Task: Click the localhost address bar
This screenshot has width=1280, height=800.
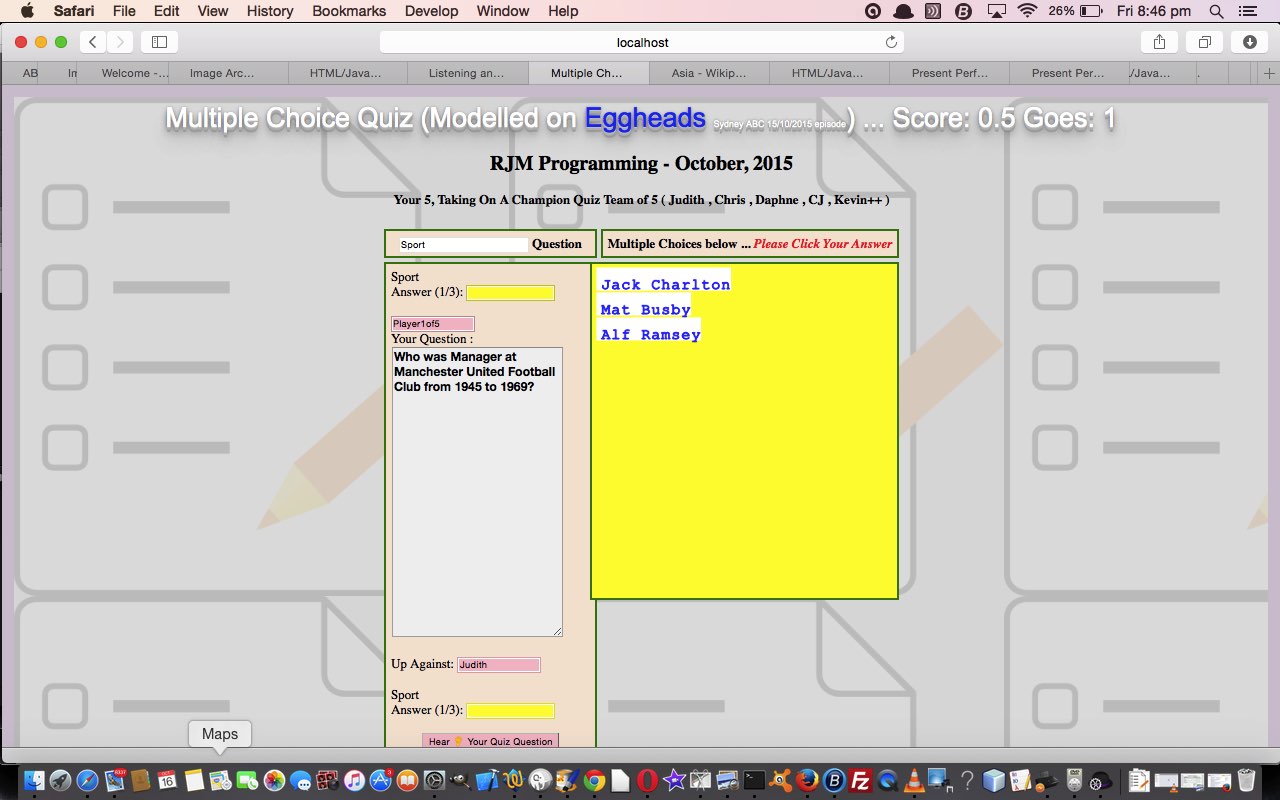Action: [x=642, y=42]
